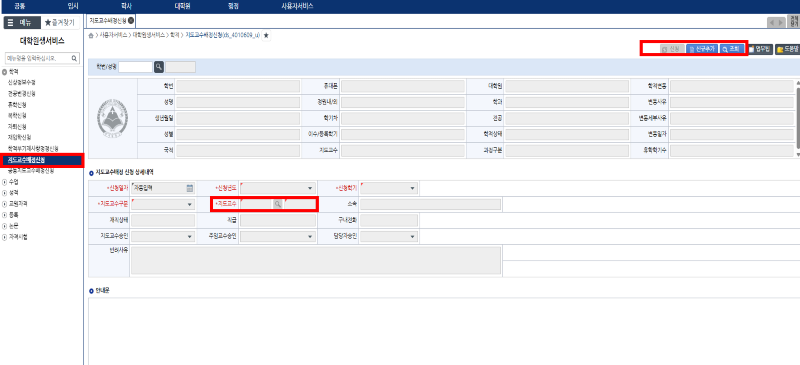
Task: Click the 소속 field
Action: [430, 204]
